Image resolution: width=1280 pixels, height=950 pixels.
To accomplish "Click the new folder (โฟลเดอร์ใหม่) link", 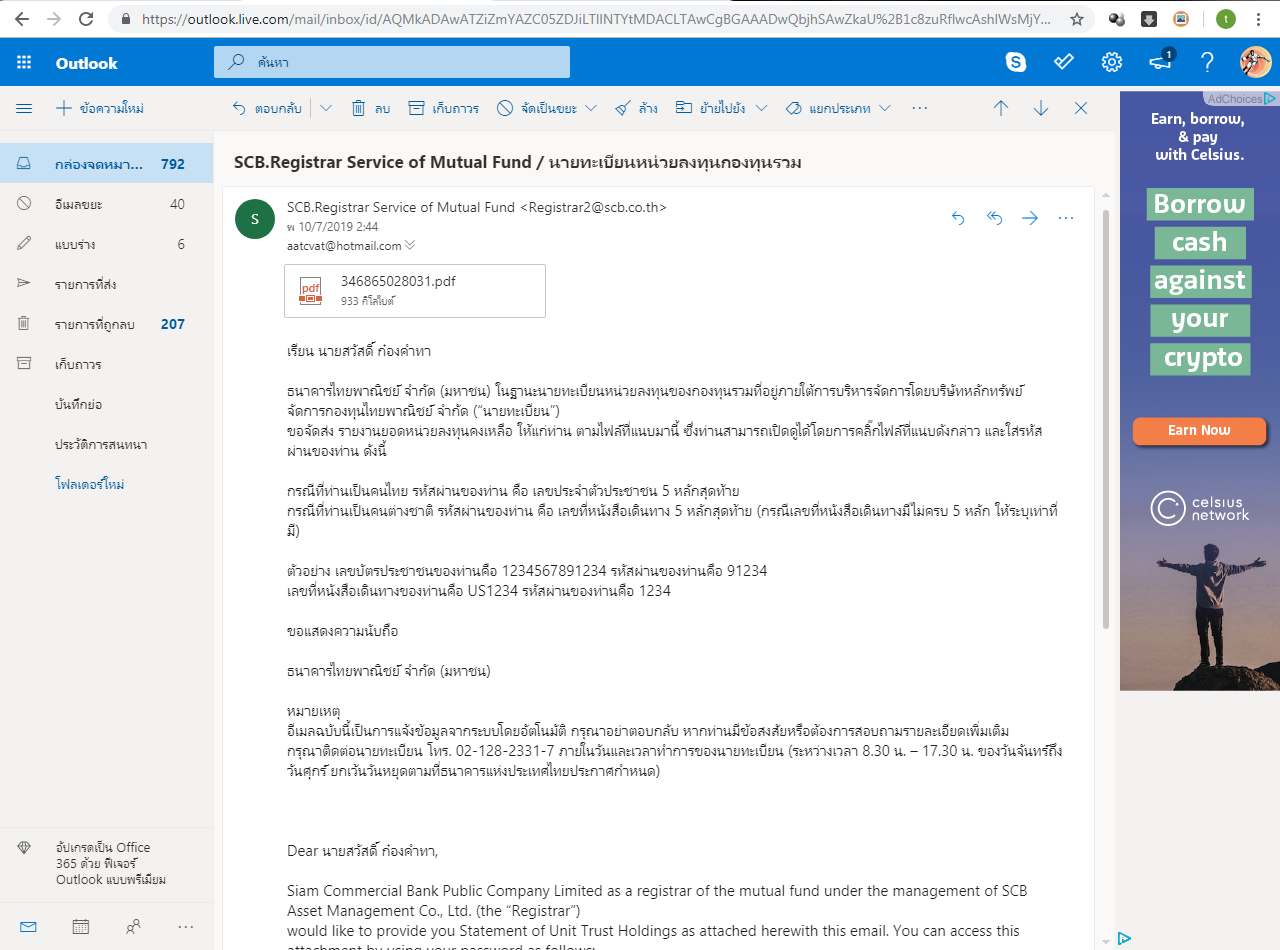I will 90,484.
